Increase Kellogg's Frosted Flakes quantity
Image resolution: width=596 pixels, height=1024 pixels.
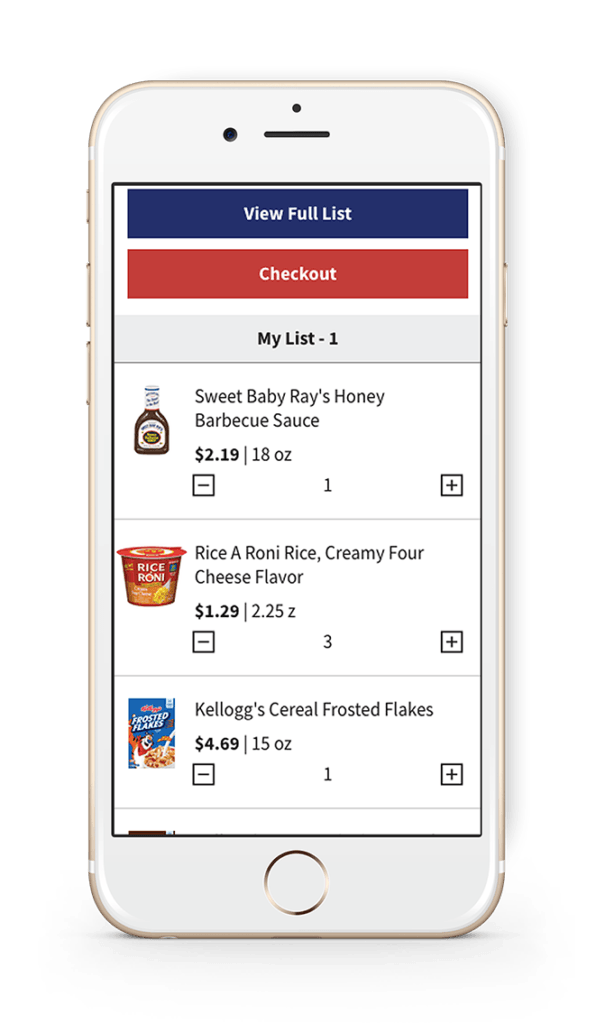point(452,775)
